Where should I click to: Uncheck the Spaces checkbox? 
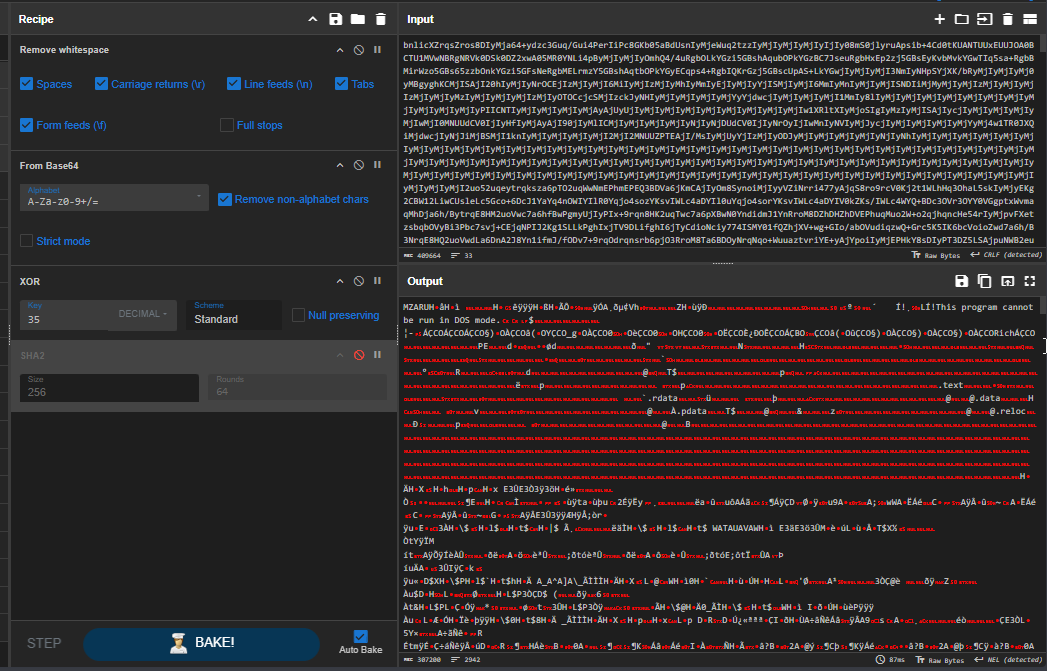27,84
